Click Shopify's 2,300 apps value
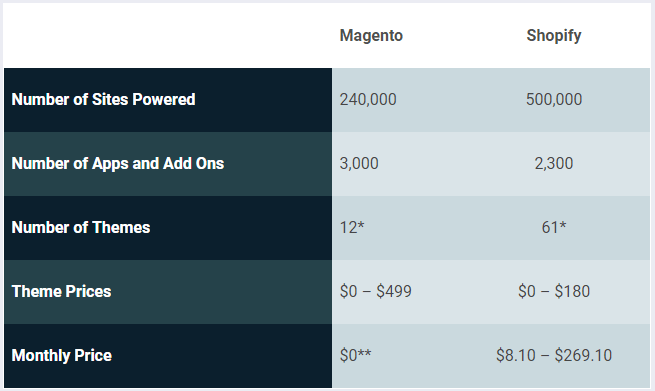 [554, 163]
